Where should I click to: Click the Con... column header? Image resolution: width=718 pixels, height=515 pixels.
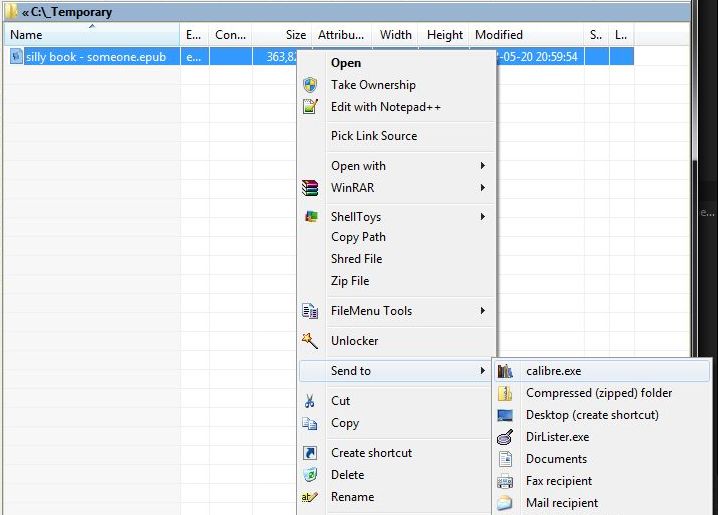[x=230, y=35]
